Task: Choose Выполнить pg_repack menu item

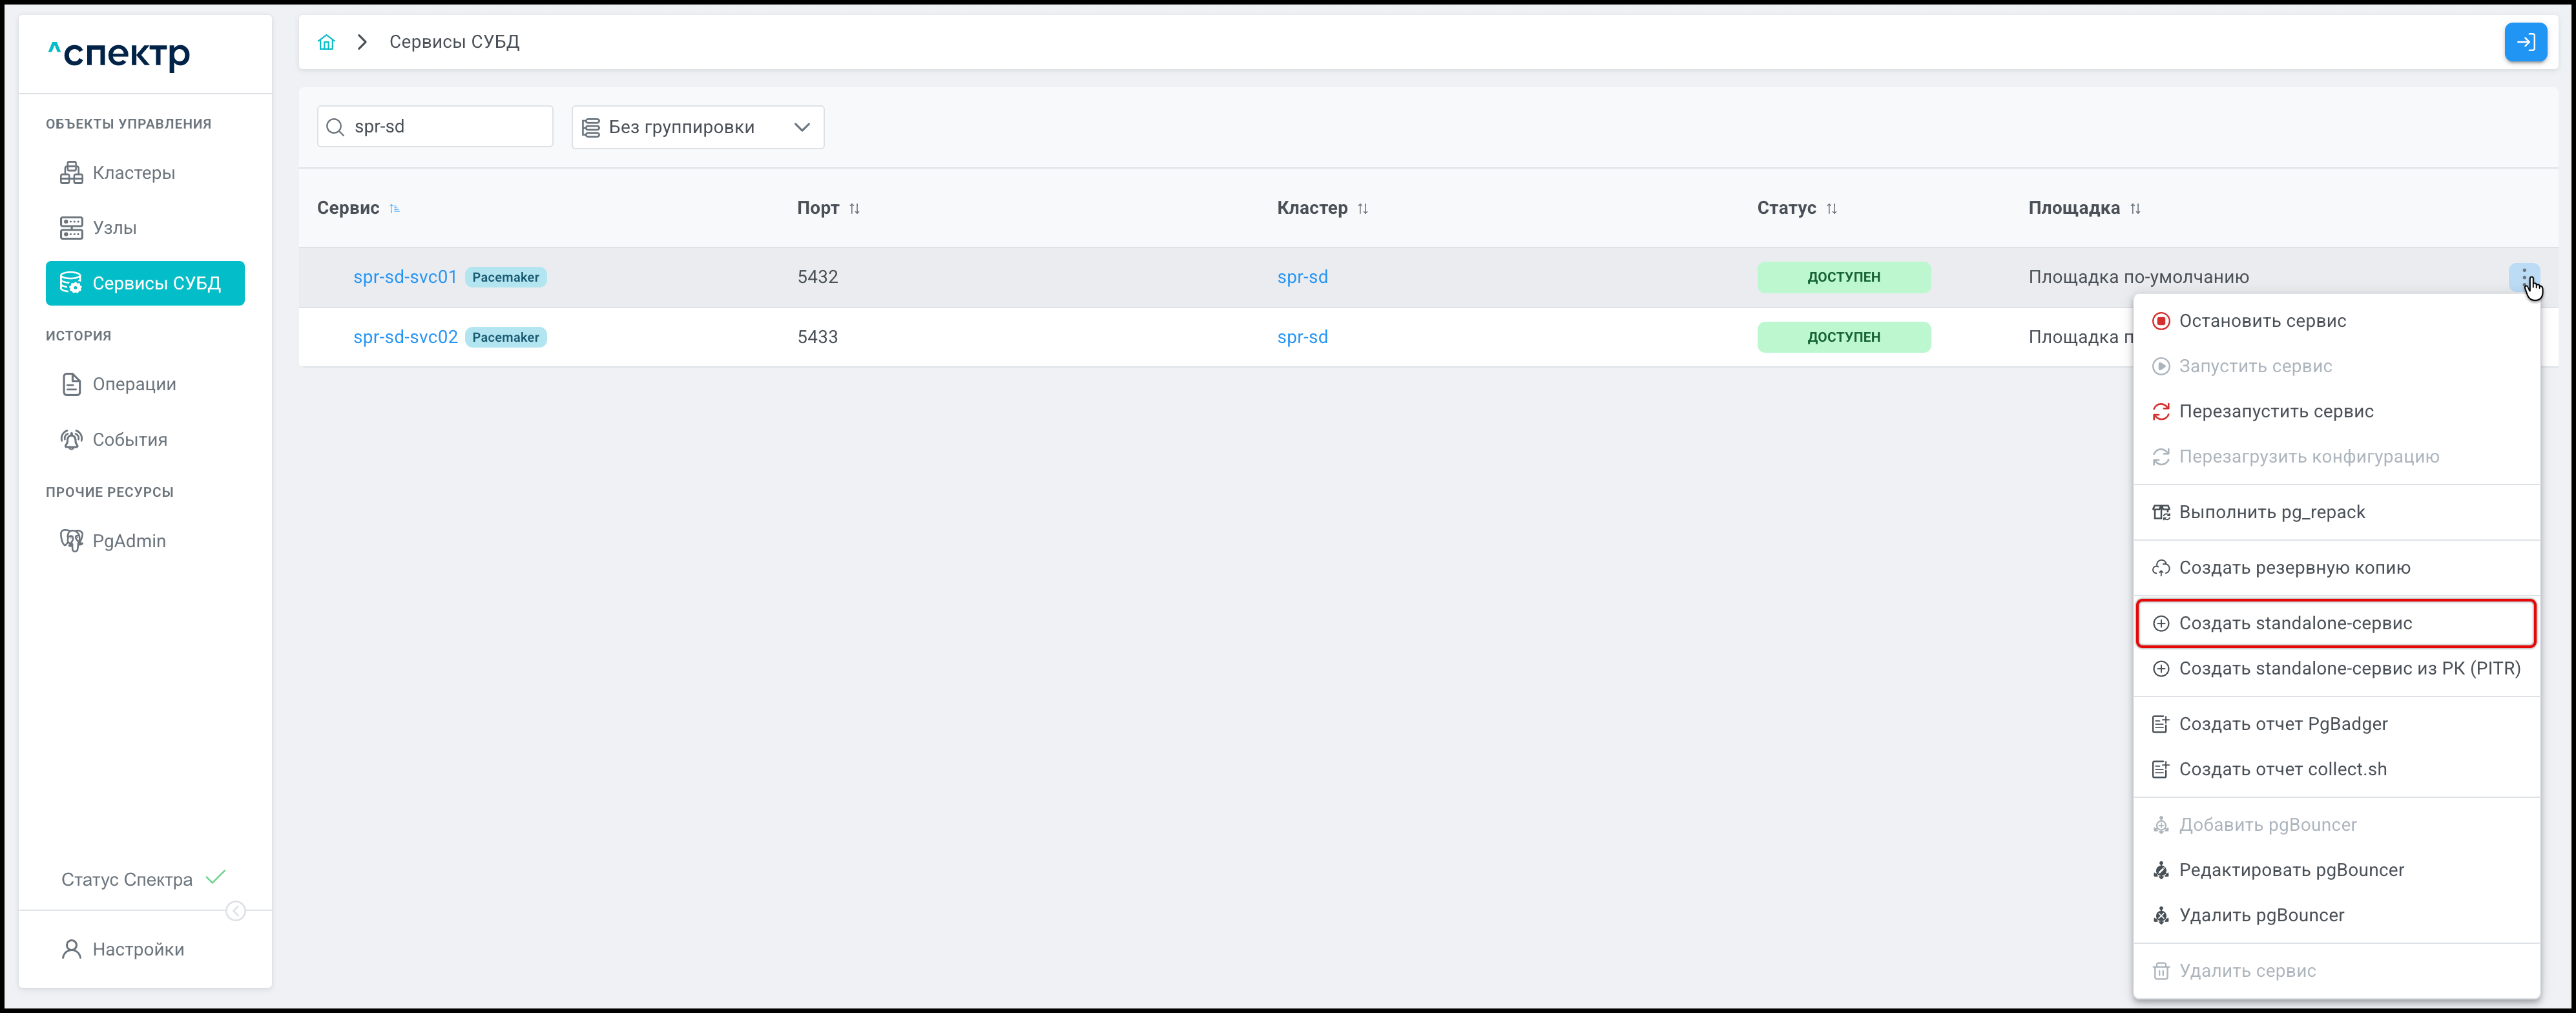Action: point(2271,512)
